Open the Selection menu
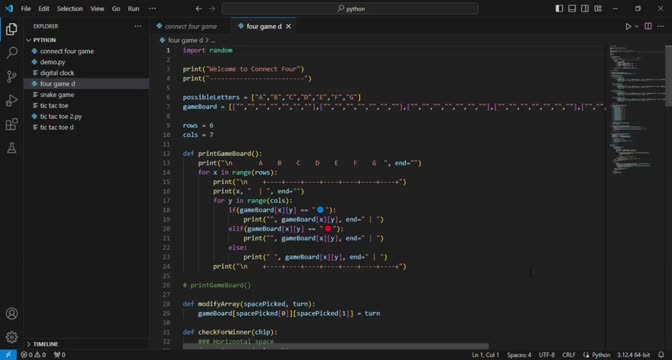The image size is (672, 360). [x=70, y=9]
